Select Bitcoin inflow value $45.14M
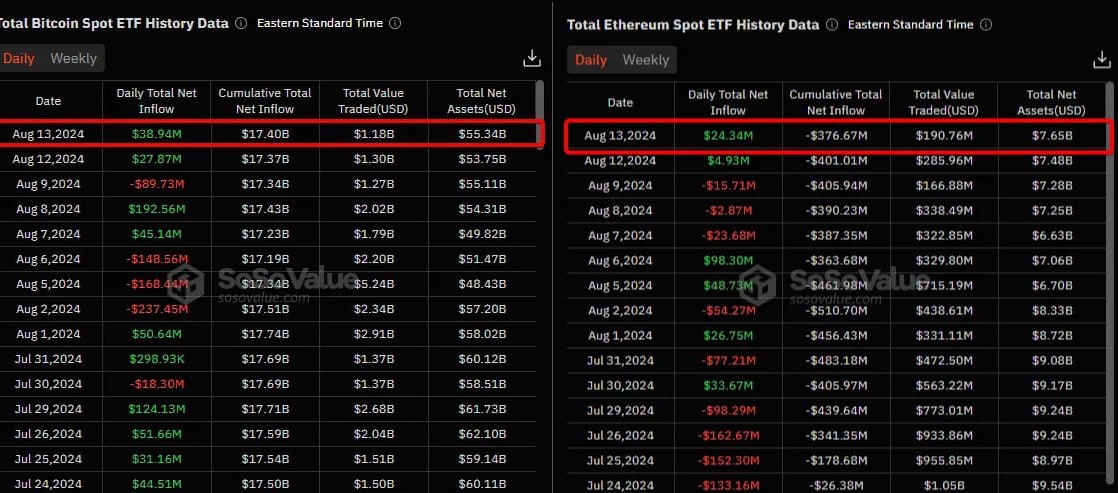This screenshot has width=1118, height=493. 156,234
